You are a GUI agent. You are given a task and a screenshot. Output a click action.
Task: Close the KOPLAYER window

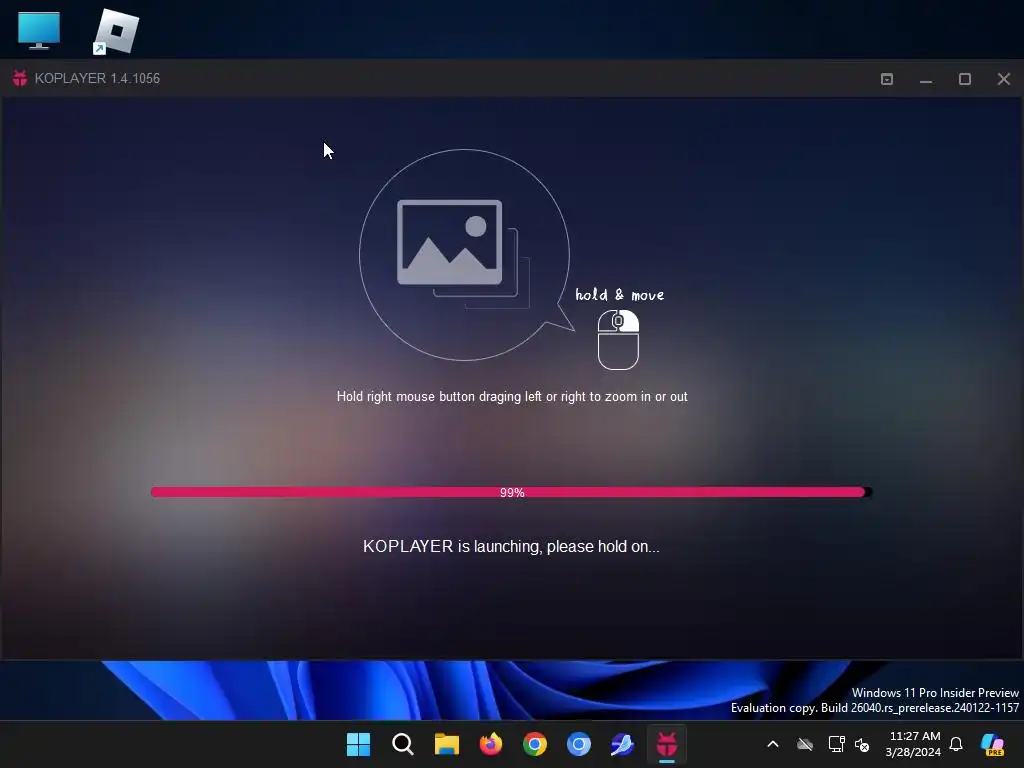tap(1004, 79)
